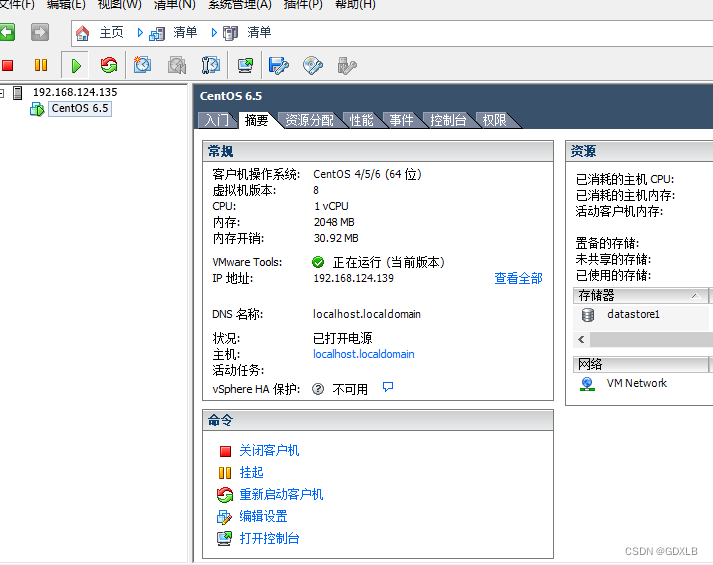The width and height of the screenshot is (713, 565).
Task: Open the 清单(N) menu
Action: (175, 5)
